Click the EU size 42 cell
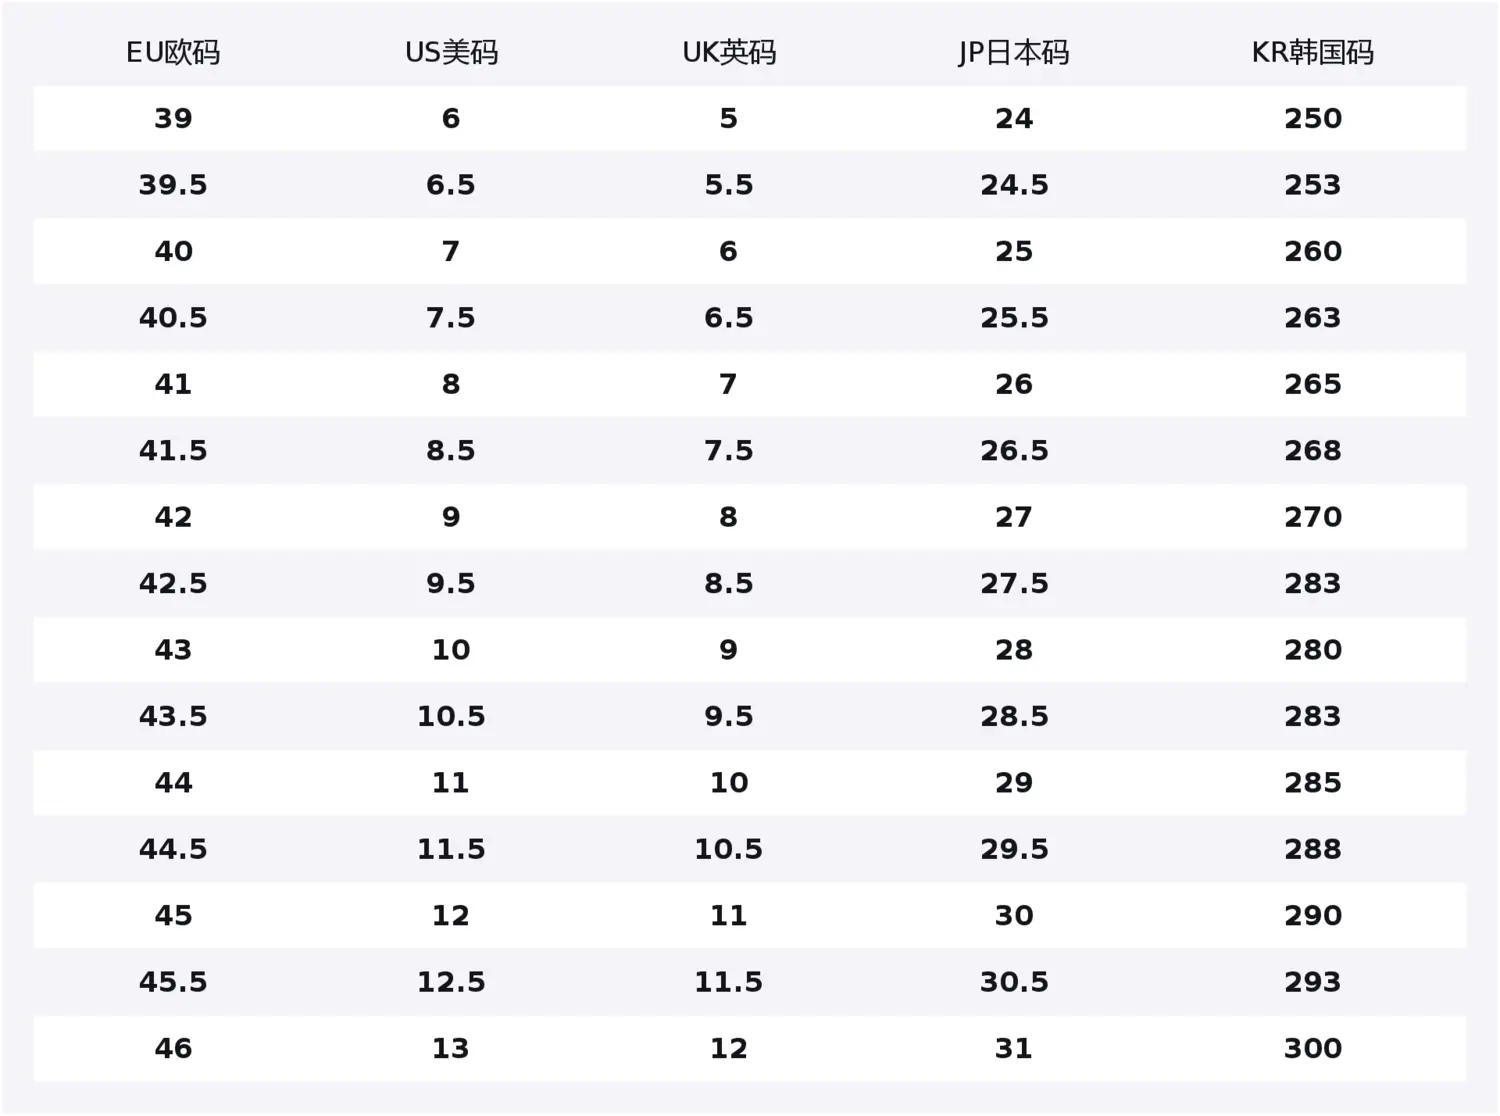 point(173,517)
